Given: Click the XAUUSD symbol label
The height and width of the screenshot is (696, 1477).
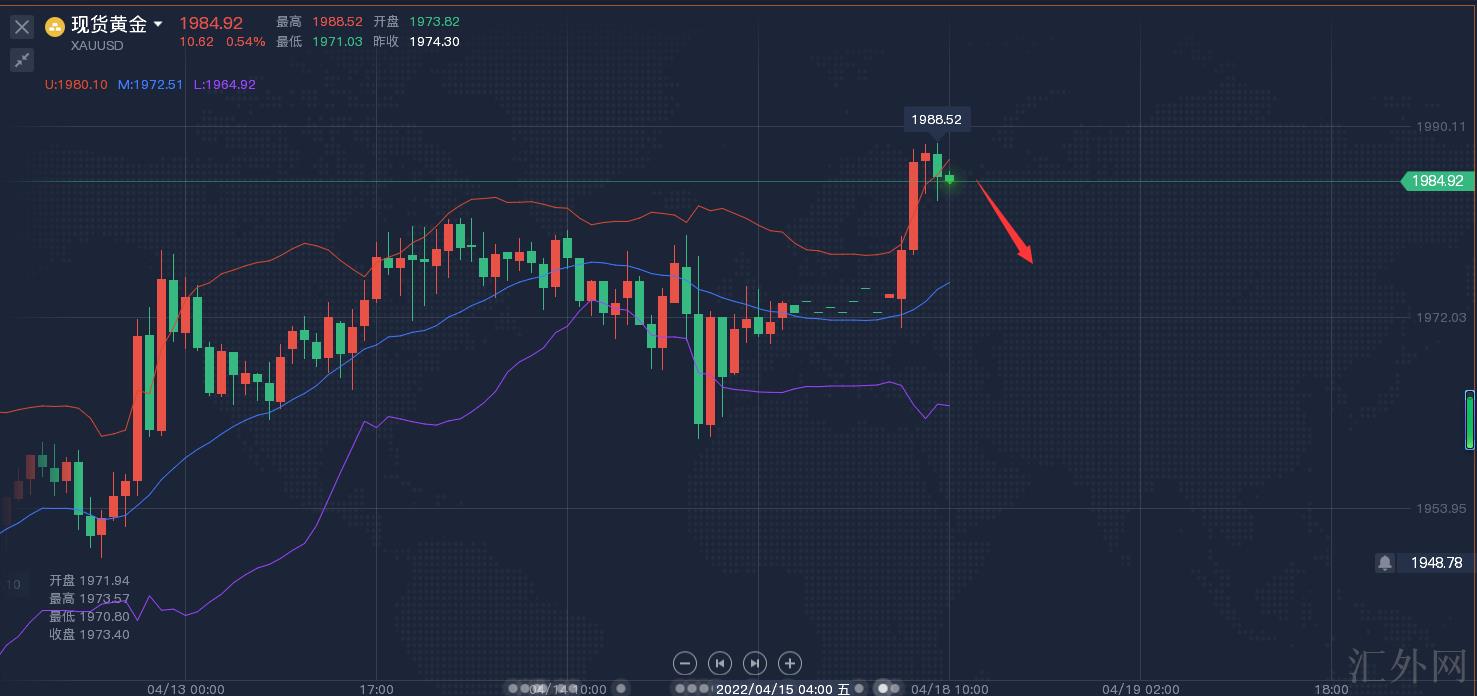Looking at the screenshot, I should [x=98, y=45].
